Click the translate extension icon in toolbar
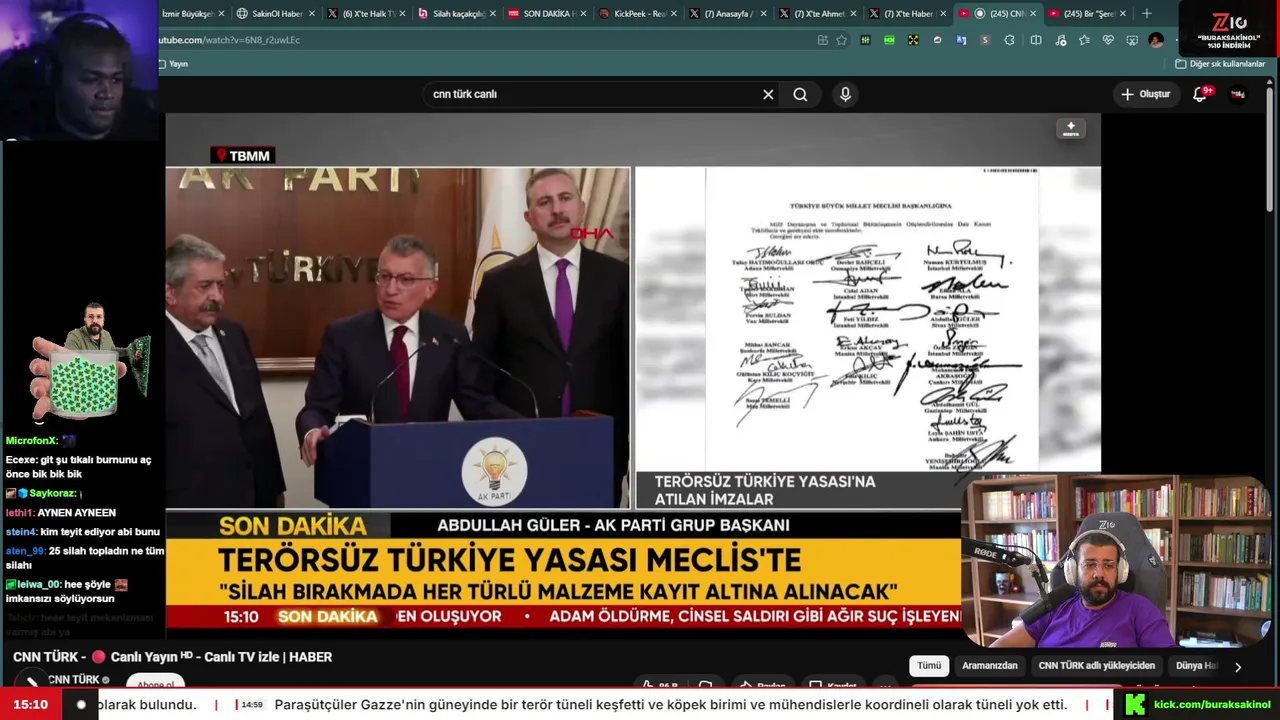 pyautogui.click(x=961, y=40)
